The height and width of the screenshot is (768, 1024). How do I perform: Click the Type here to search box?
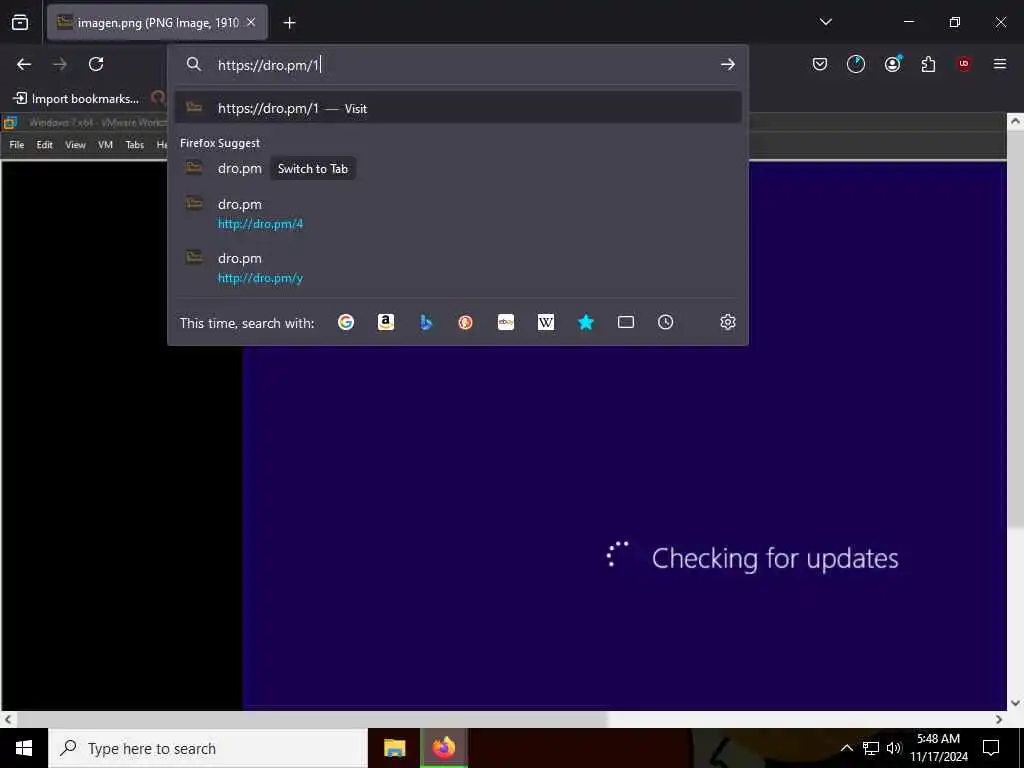coord(208,748)
